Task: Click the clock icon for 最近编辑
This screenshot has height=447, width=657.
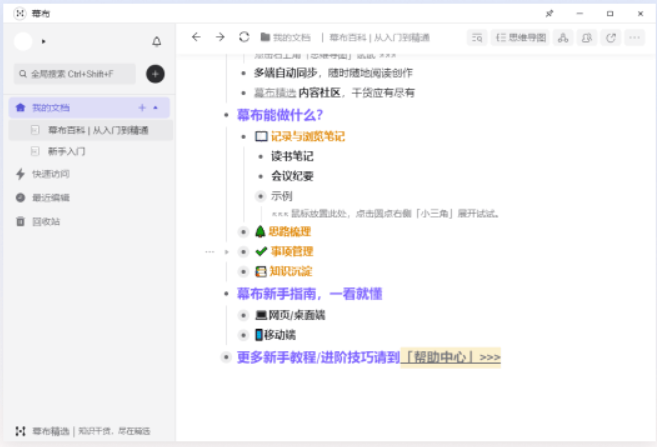Action: [x=20, y=197]
